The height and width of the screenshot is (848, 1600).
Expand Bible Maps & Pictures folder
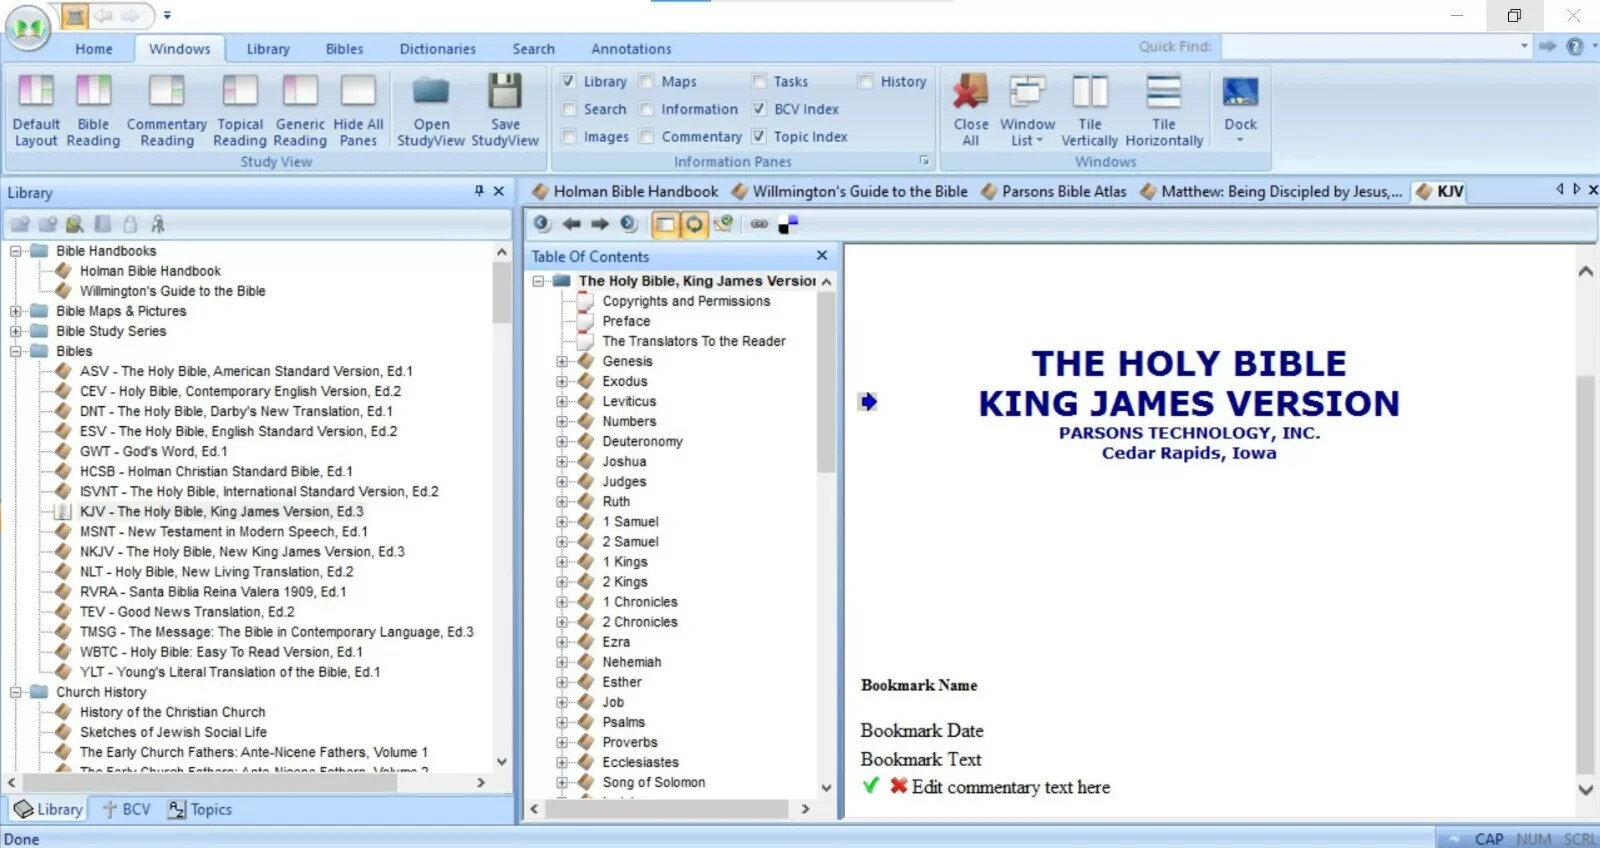tap(16, 311)
